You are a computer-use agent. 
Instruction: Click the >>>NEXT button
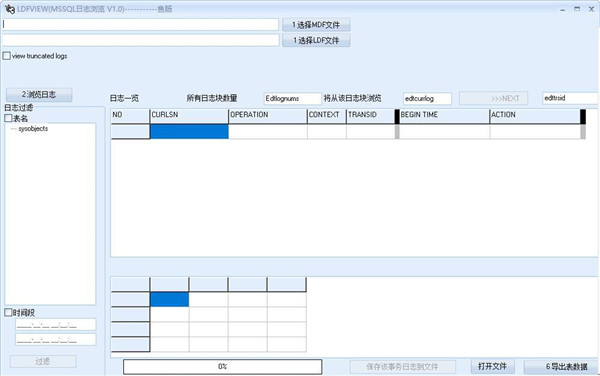click(494, 98)
